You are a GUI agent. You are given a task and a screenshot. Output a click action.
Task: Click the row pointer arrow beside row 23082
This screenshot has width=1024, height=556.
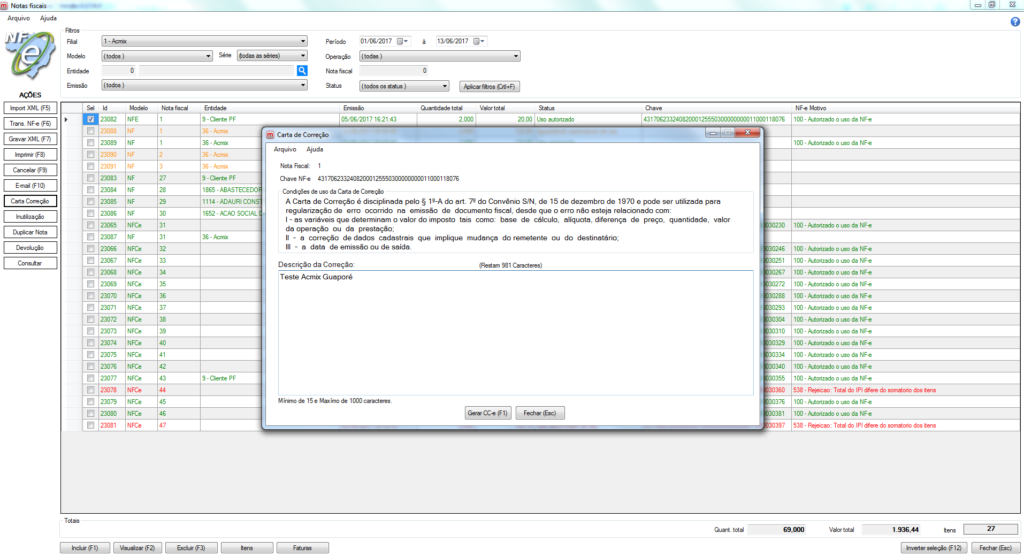click(67, 119)
